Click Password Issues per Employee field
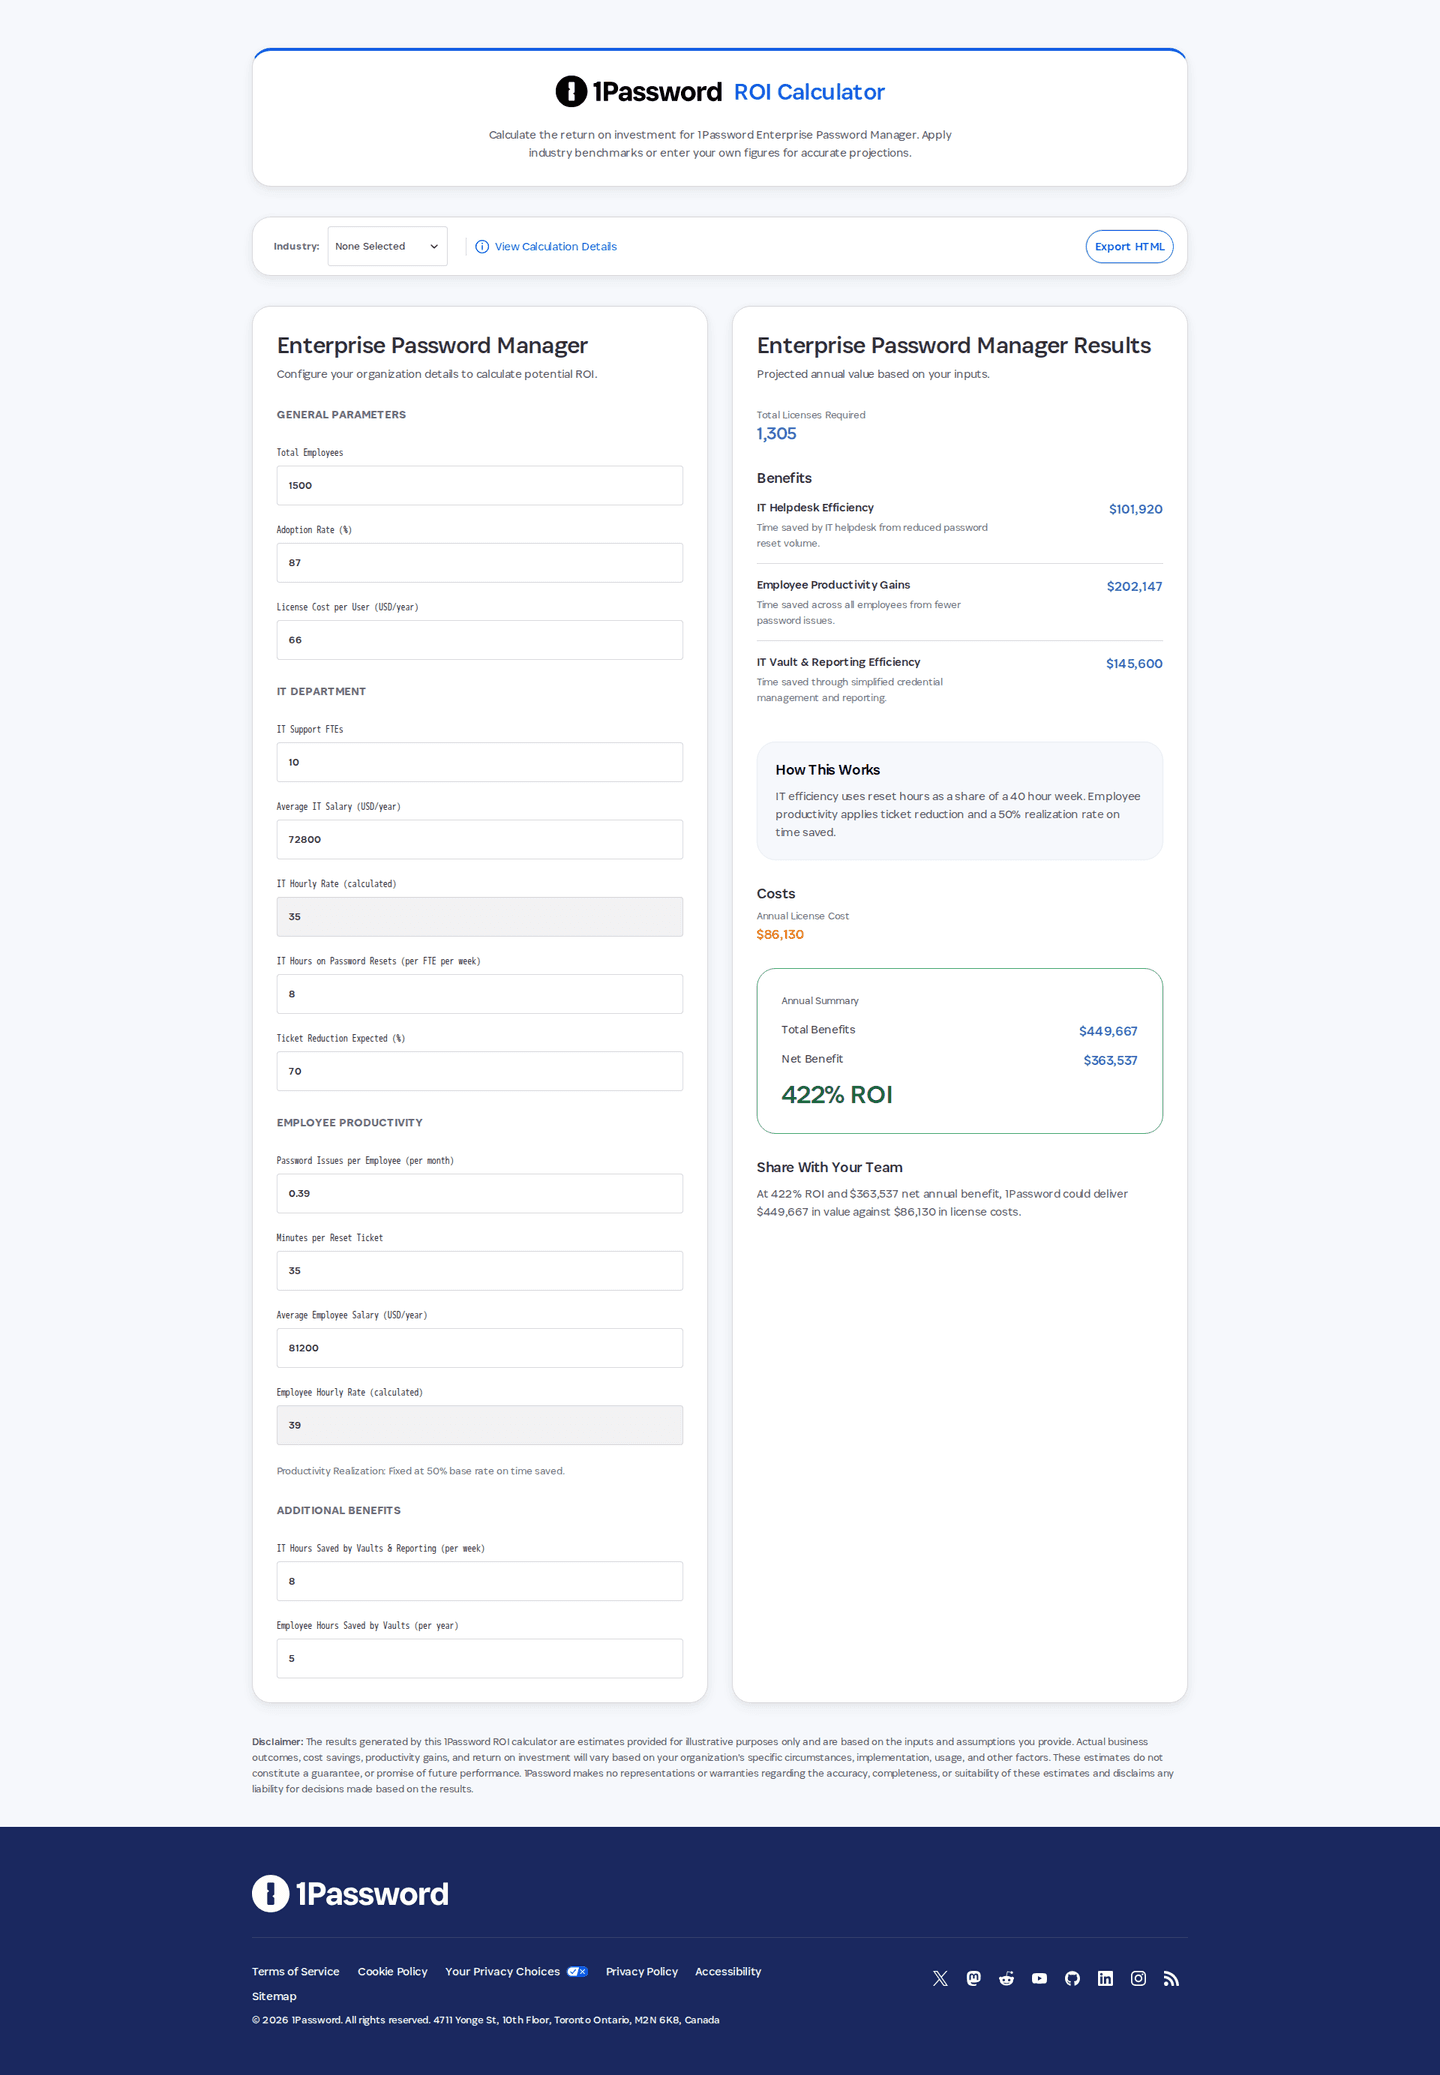This screenshot has width=1440, height=2075. (x=480, y=1193)
